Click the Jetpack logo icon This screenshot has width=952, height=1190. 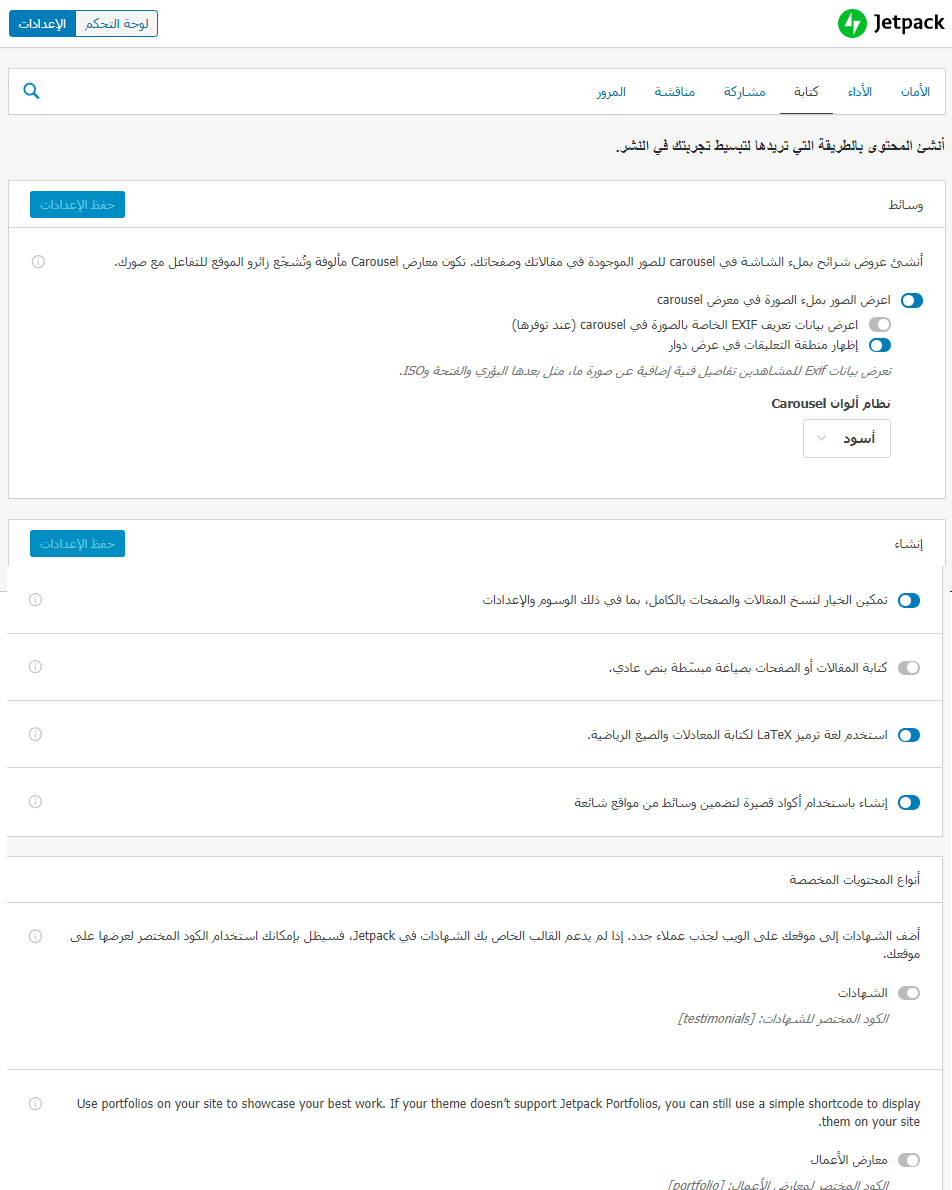852,24
